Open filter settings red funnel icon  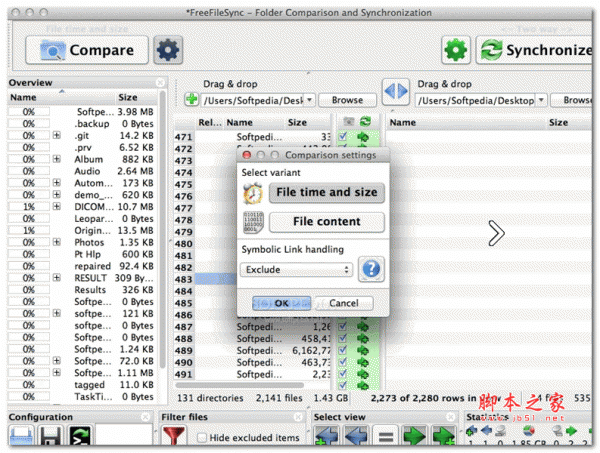[x=174, y=436]
